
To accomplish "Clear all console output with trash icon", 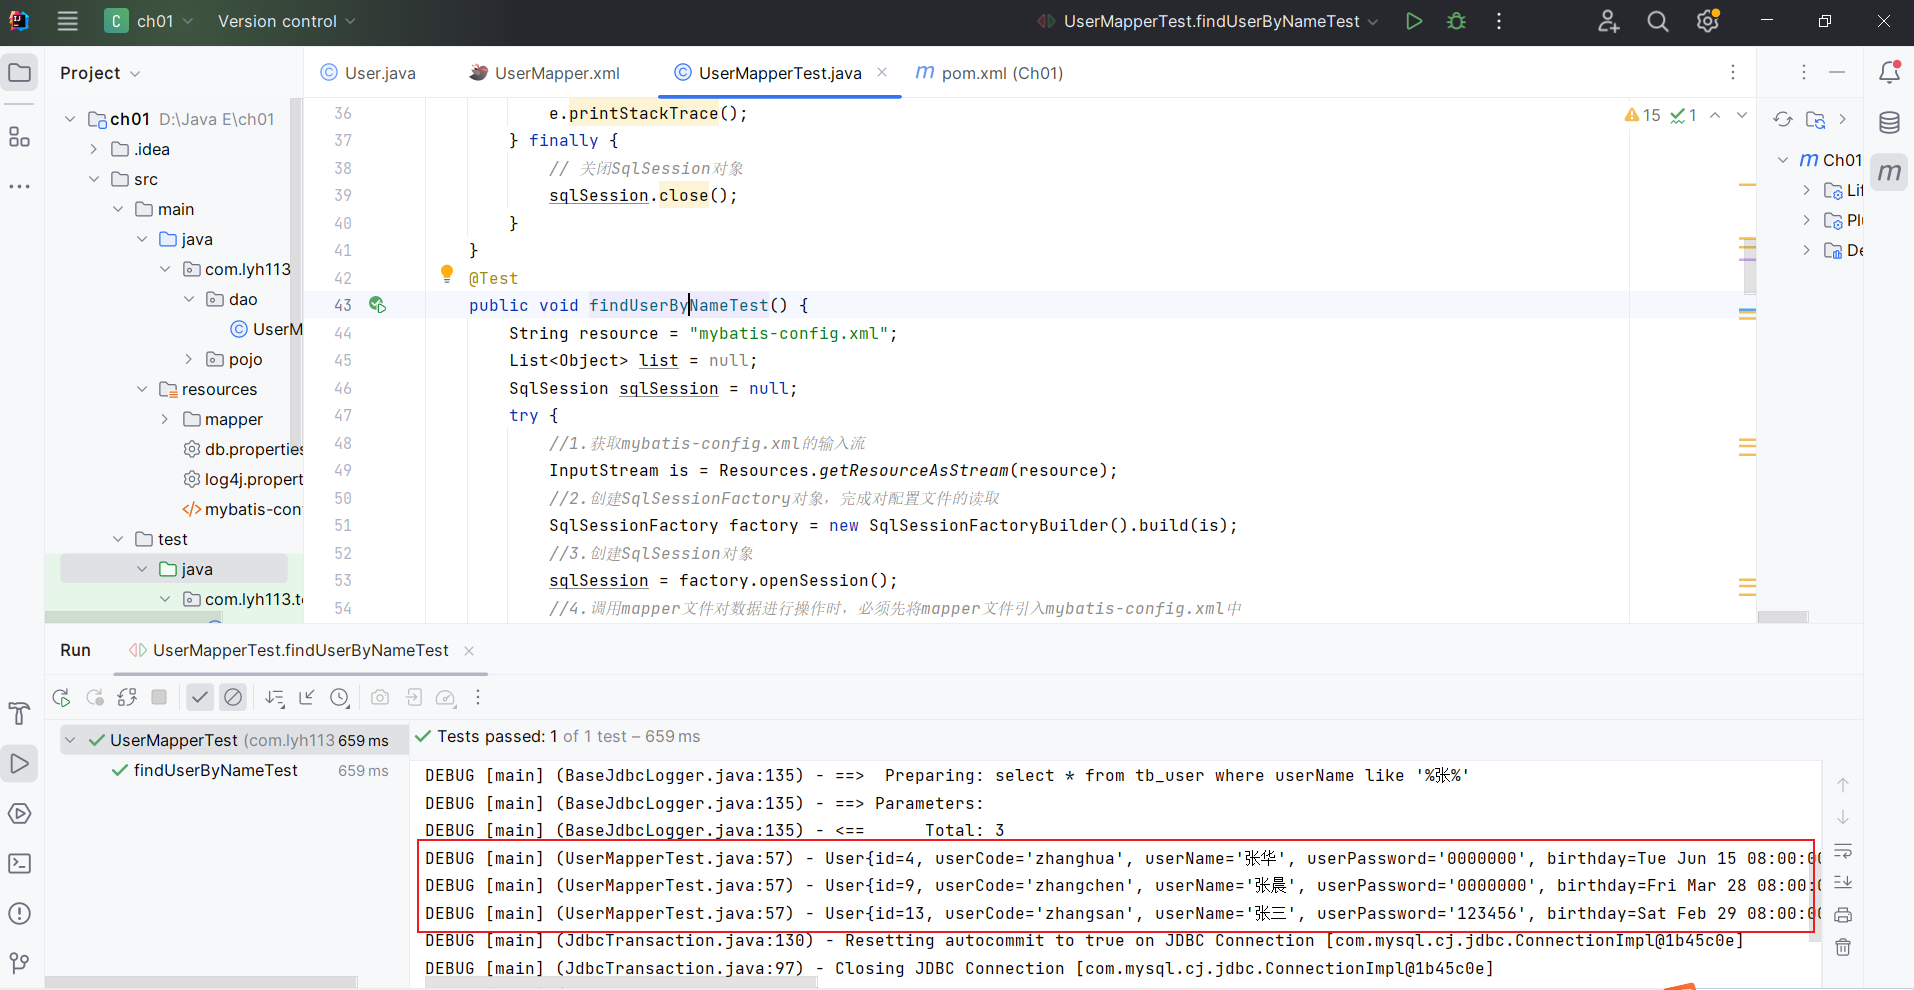I will coord(1843,947).
